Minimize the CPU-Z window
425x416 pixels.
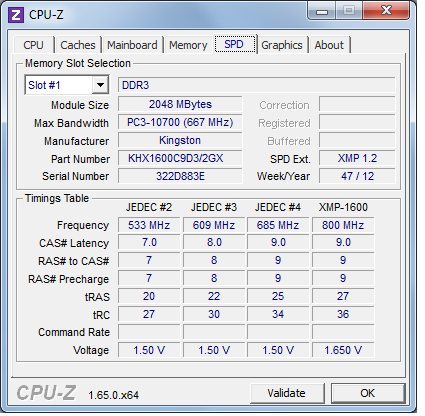pyautogui.click(x=321, y=11)
